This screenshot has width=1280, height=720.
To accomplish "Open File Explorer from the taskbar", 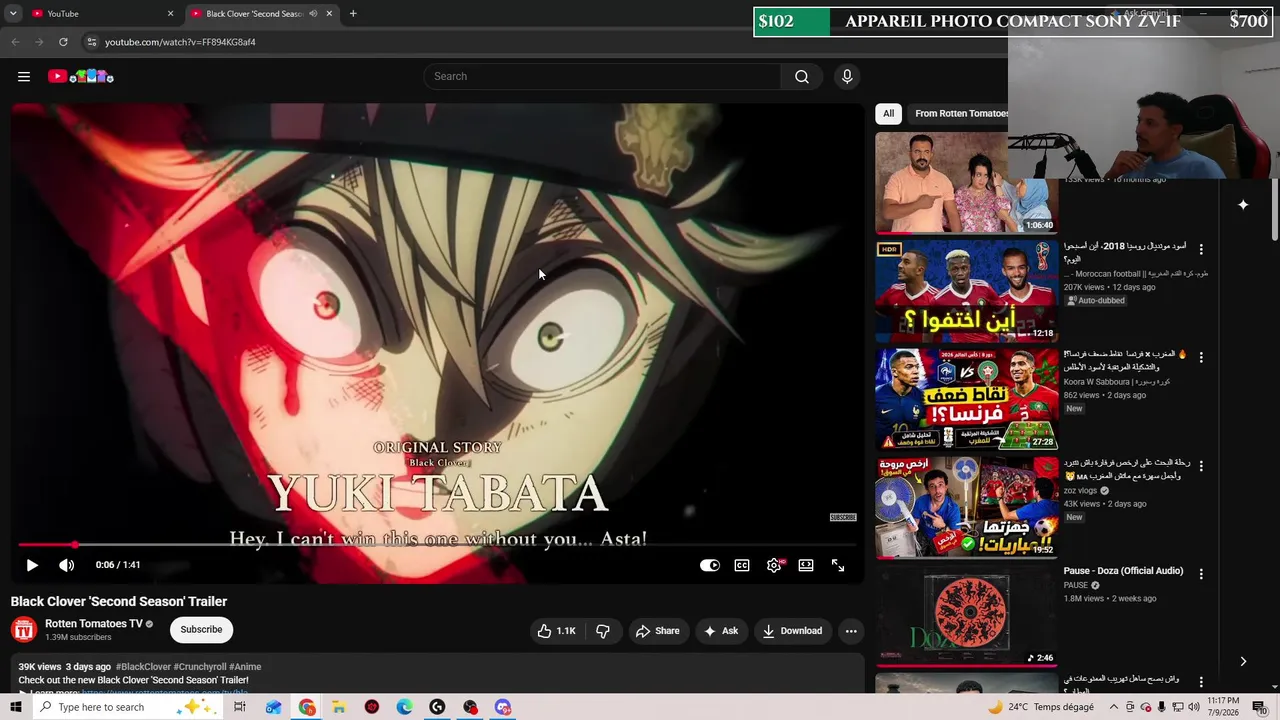I will pos(339,707).
